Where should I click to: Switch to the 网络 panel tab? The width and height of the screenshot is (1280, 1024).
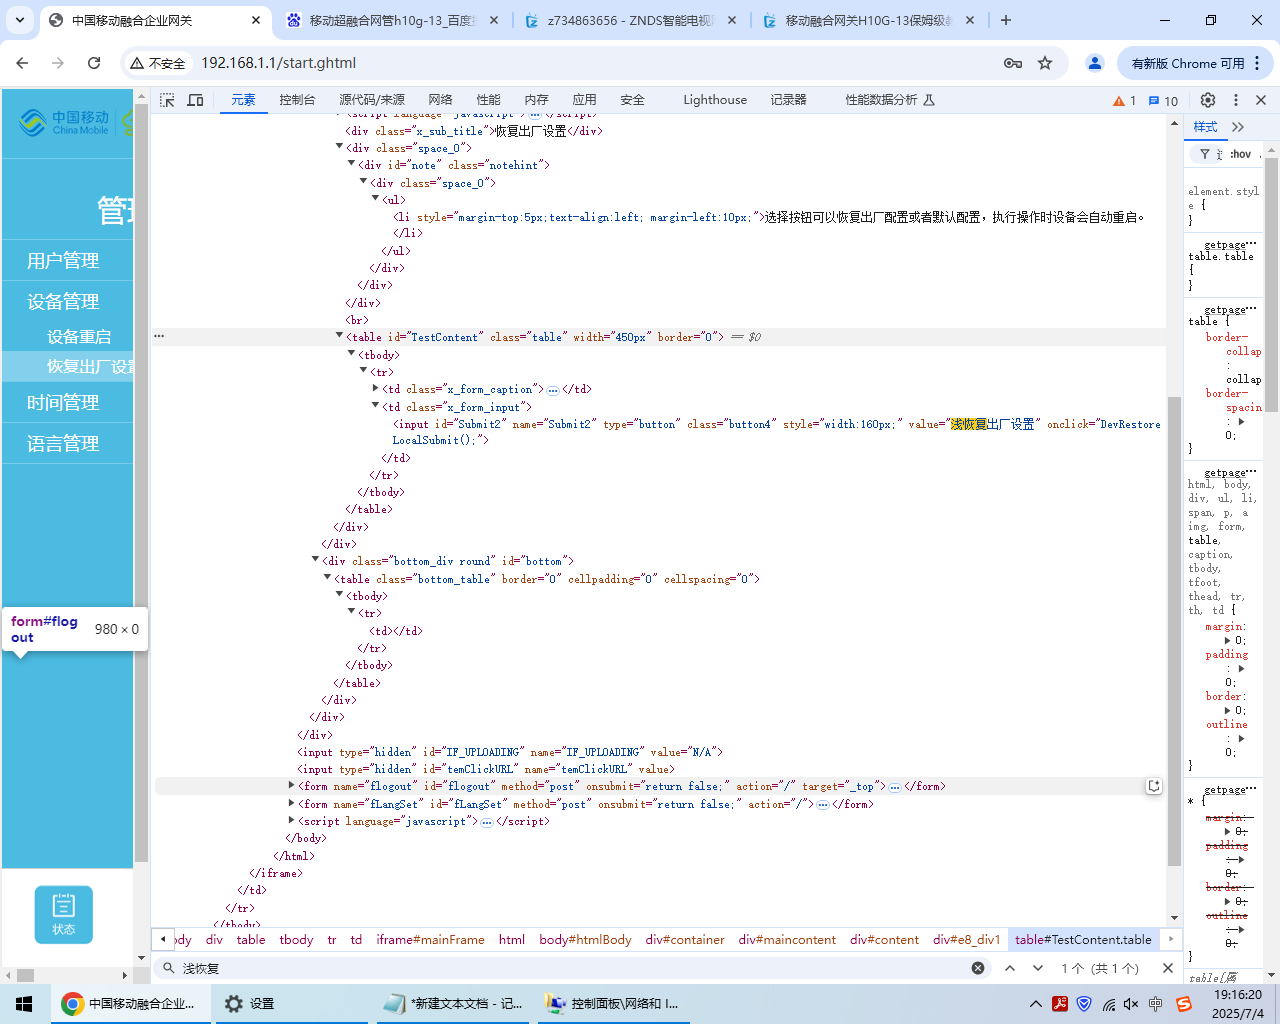pos(440,100)
